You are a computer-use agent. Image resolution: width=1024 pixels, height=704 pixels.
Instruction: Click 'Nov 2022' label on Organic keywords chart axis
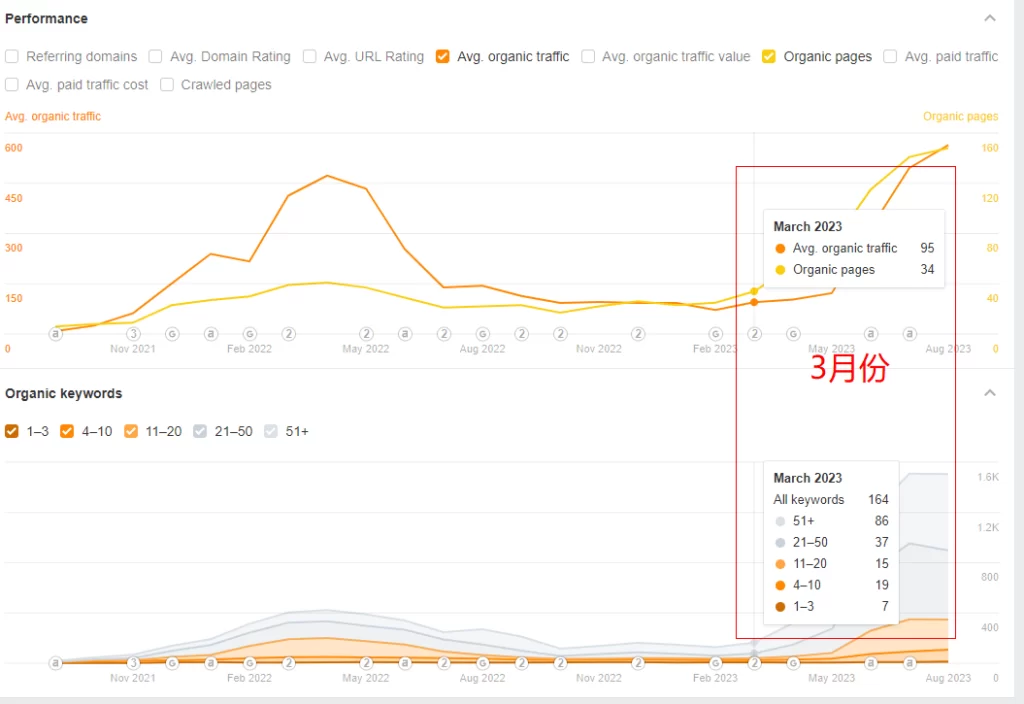pos(599,678)
